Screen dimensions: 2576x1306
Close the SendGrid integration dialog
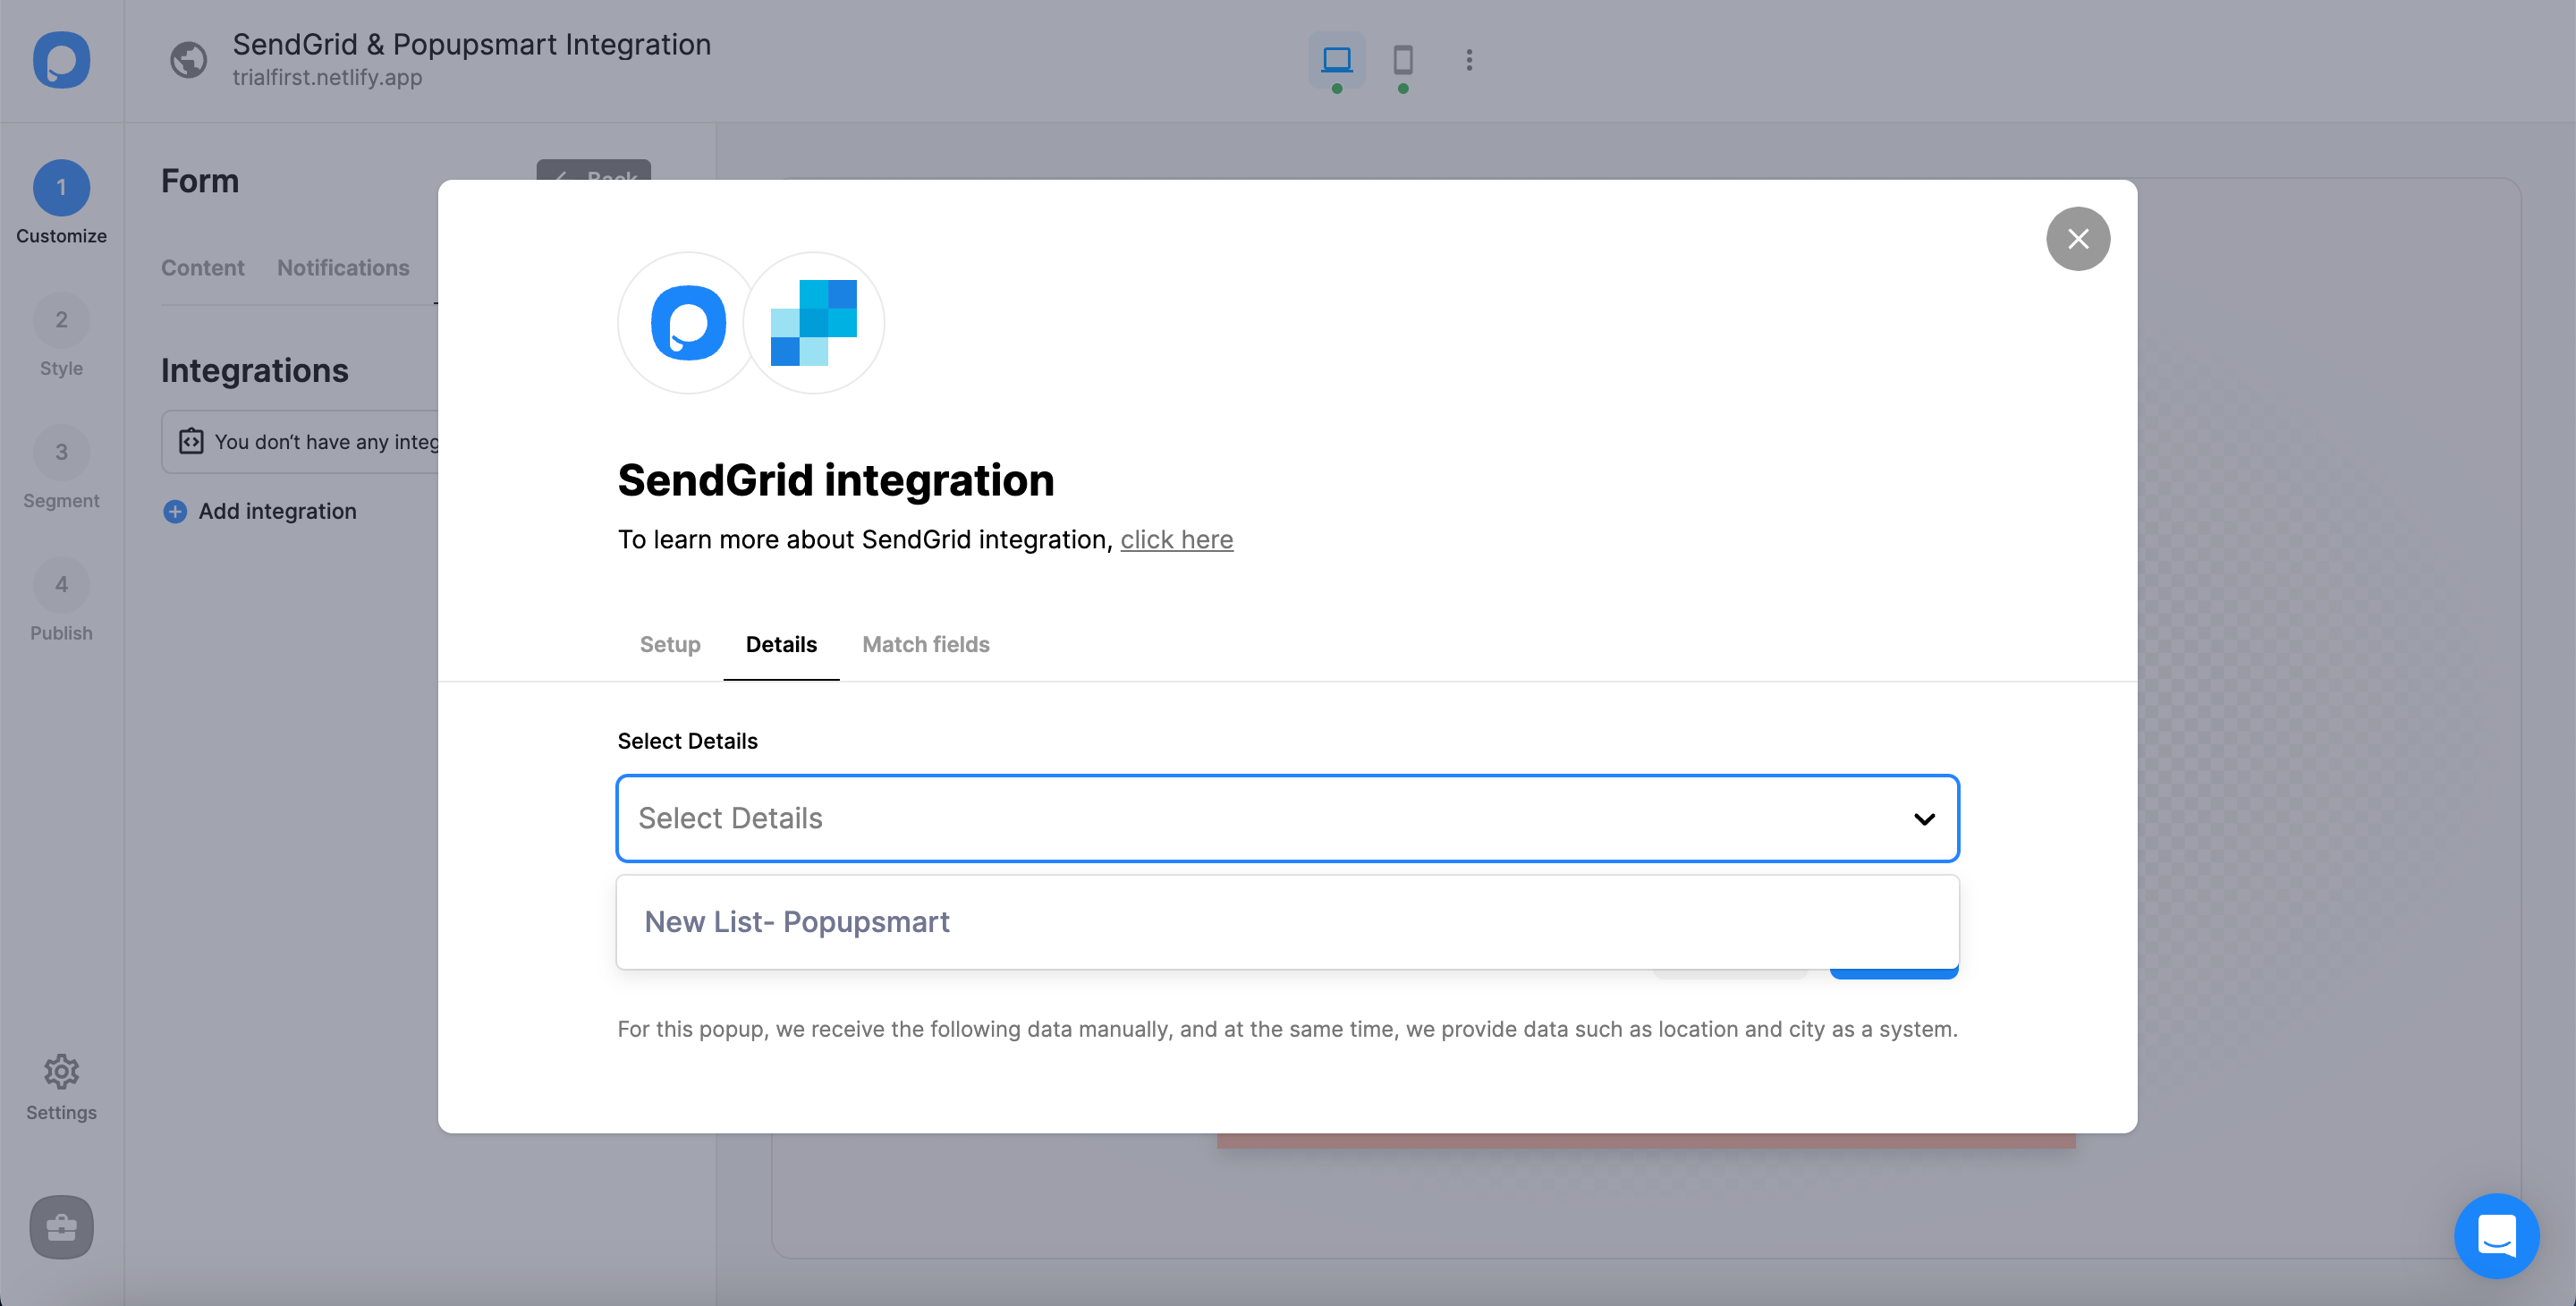(x=2078, y=238)
